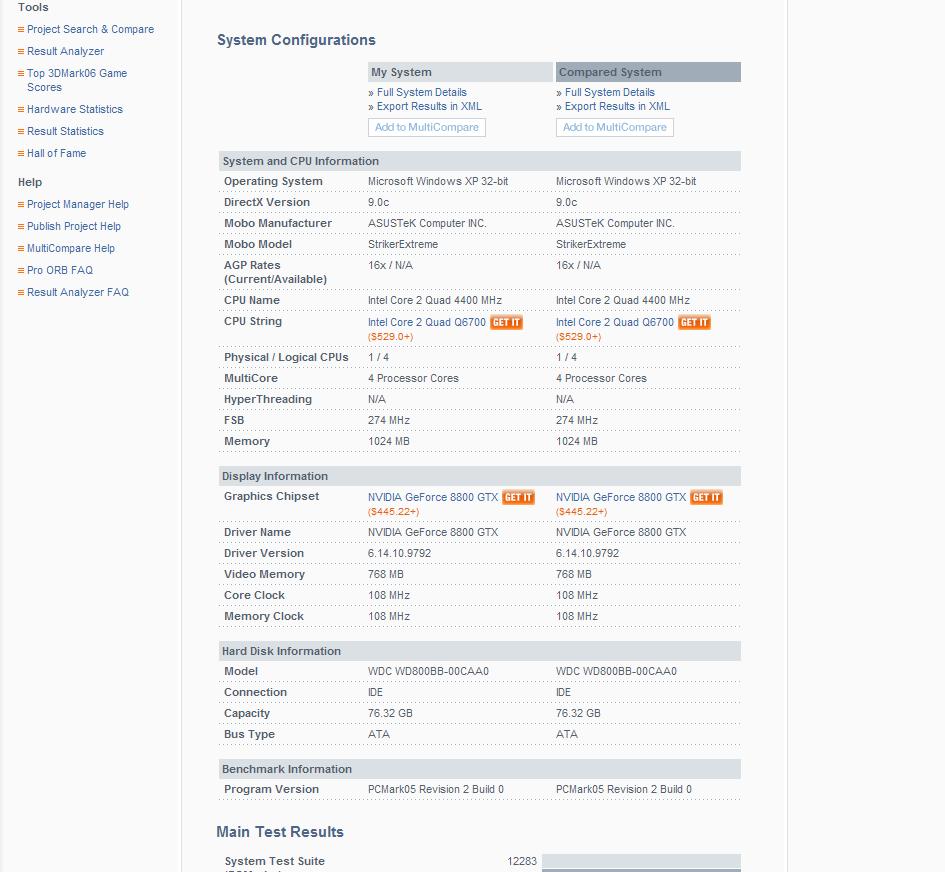
Task: Select Compared System Mobo Manufacturer ASUSTeK Computer INC.
Action: 615,223
